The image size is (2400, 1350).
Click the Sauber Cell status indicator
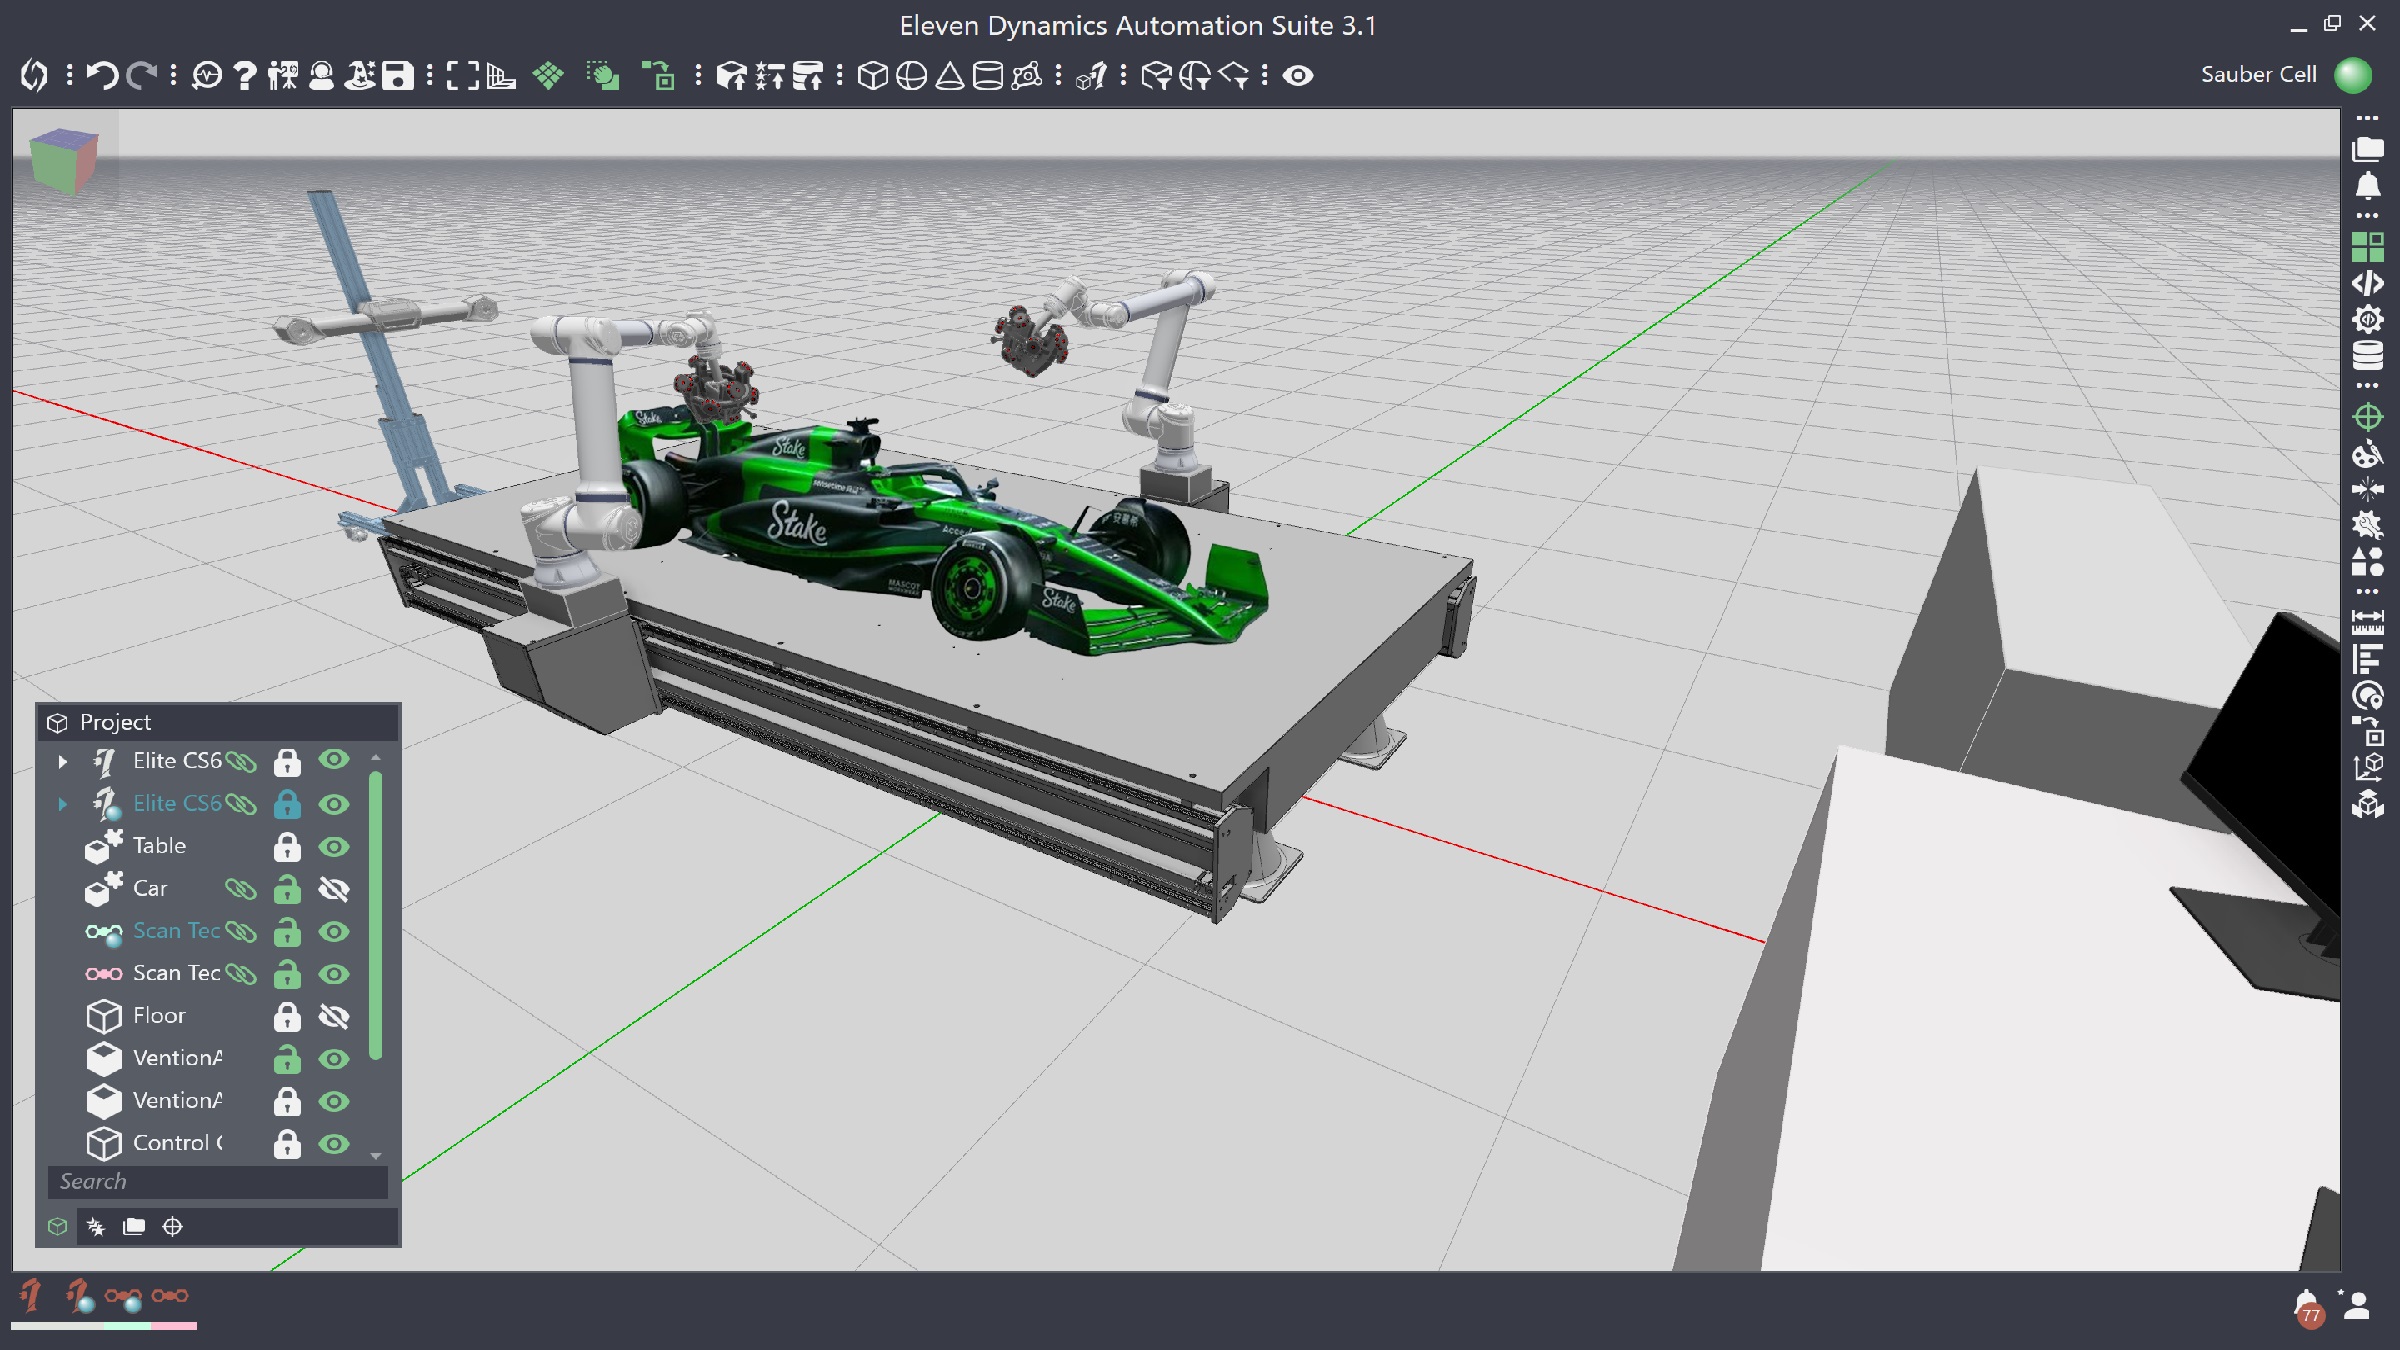coord(2352,75)
